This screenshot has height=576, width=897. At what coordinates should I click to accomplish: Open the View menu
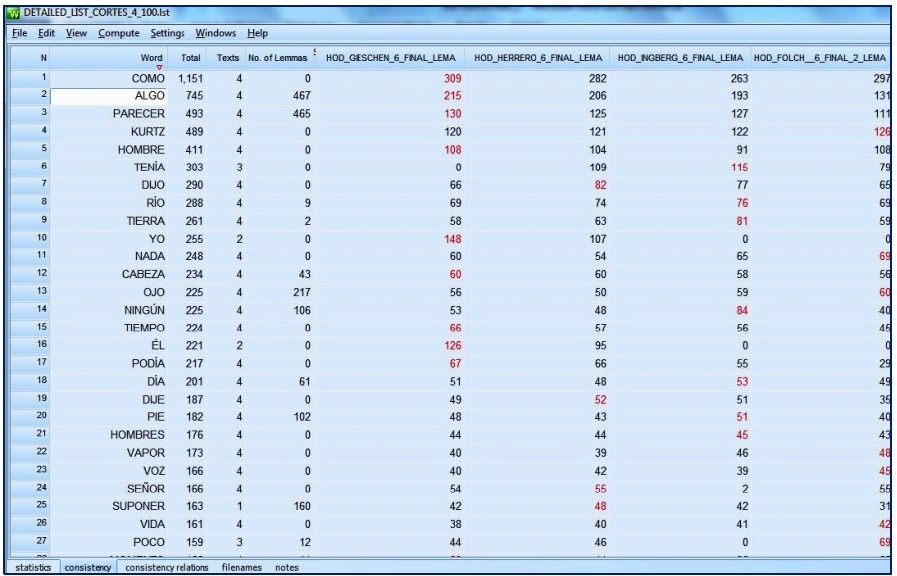click(x=76, y=34)
